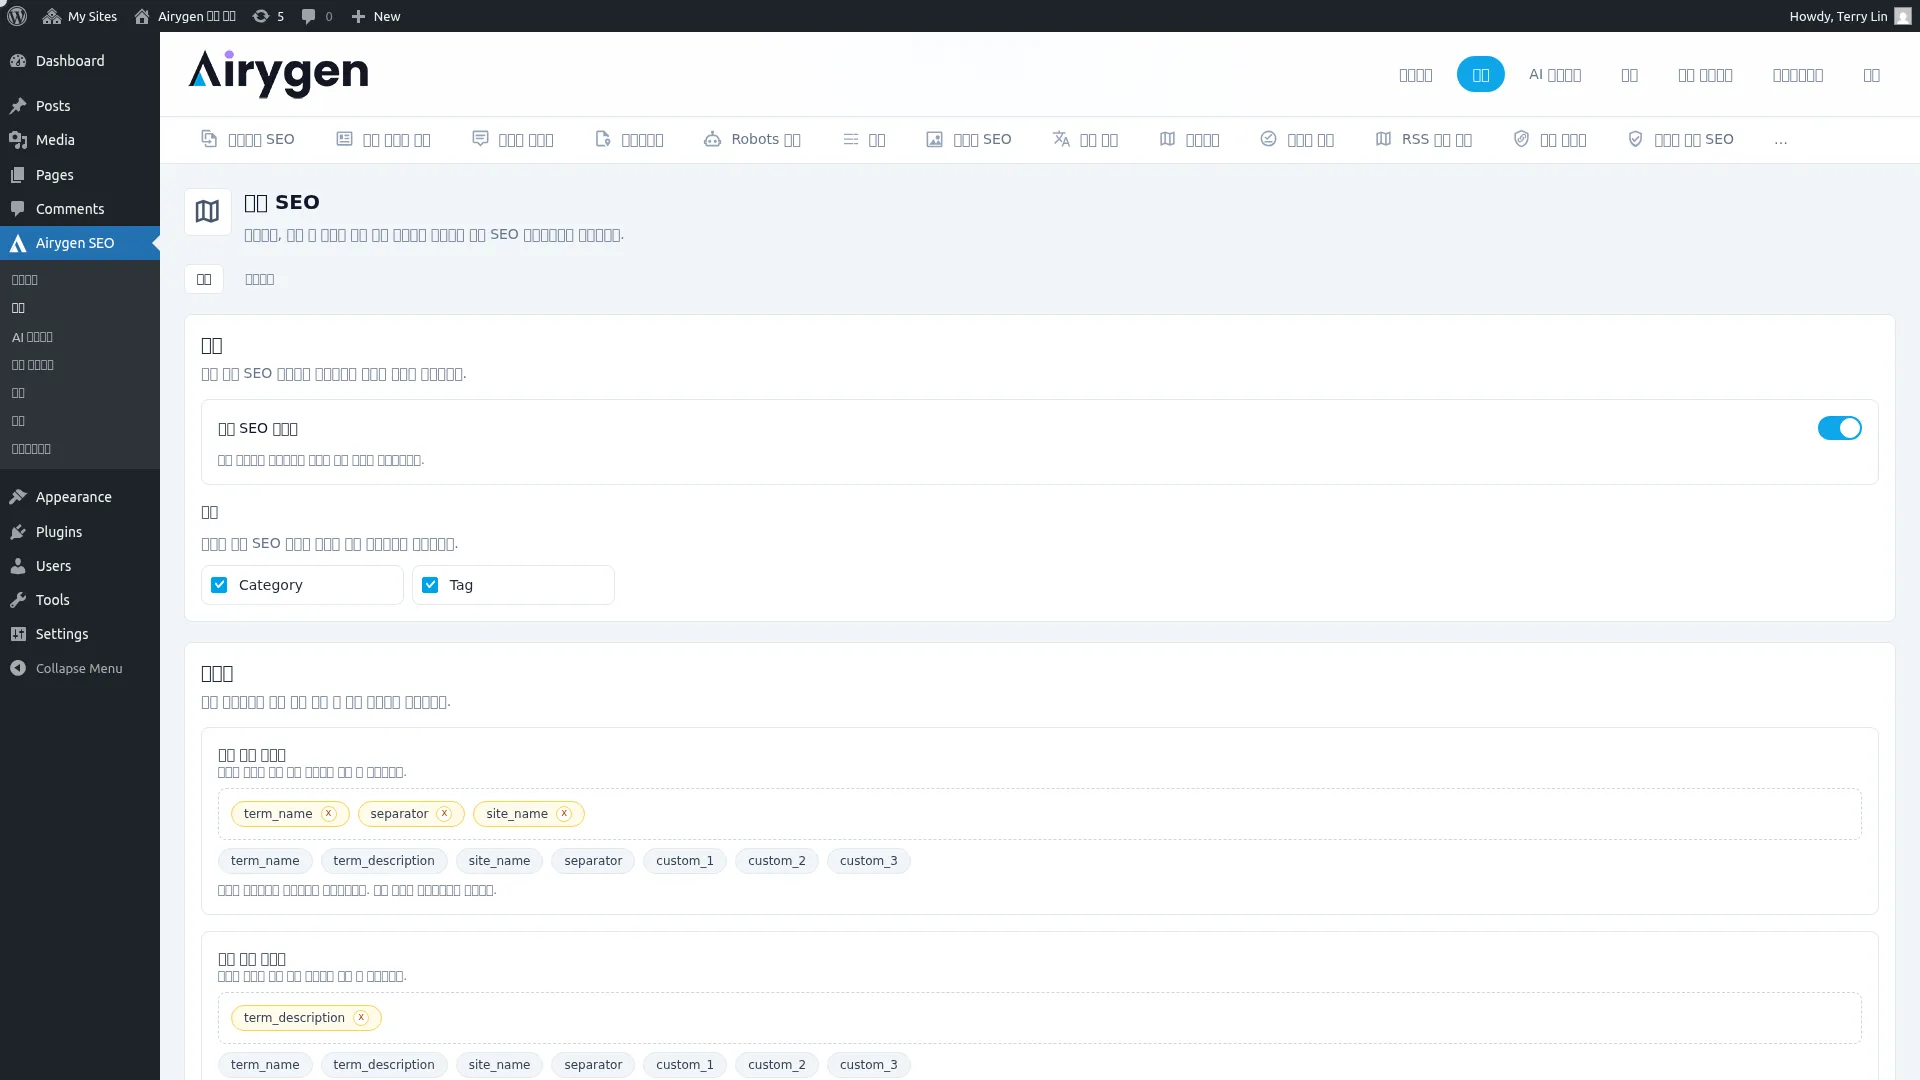Click the map icon beside the page title
1920x1080 pixels.
(207, 212)
